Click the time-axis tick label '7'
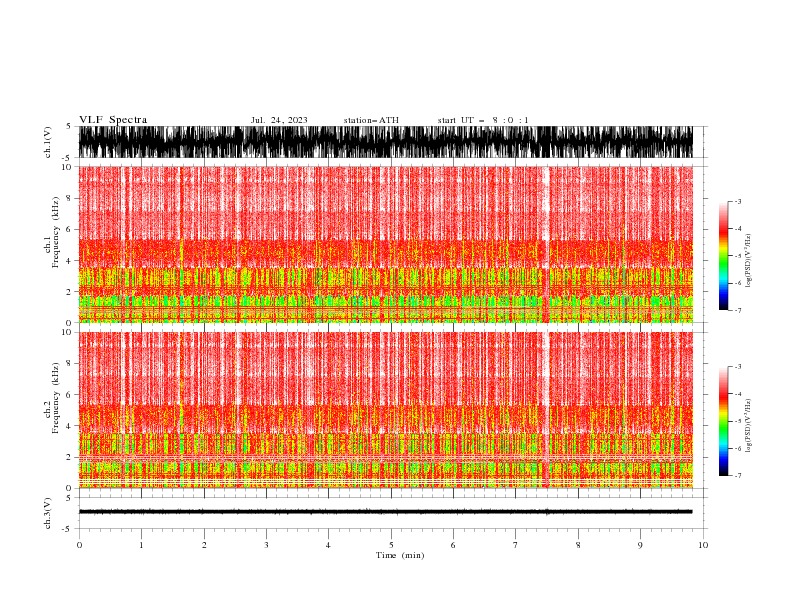The height and width of the screenshot is (612, 792). pos(515,545)
